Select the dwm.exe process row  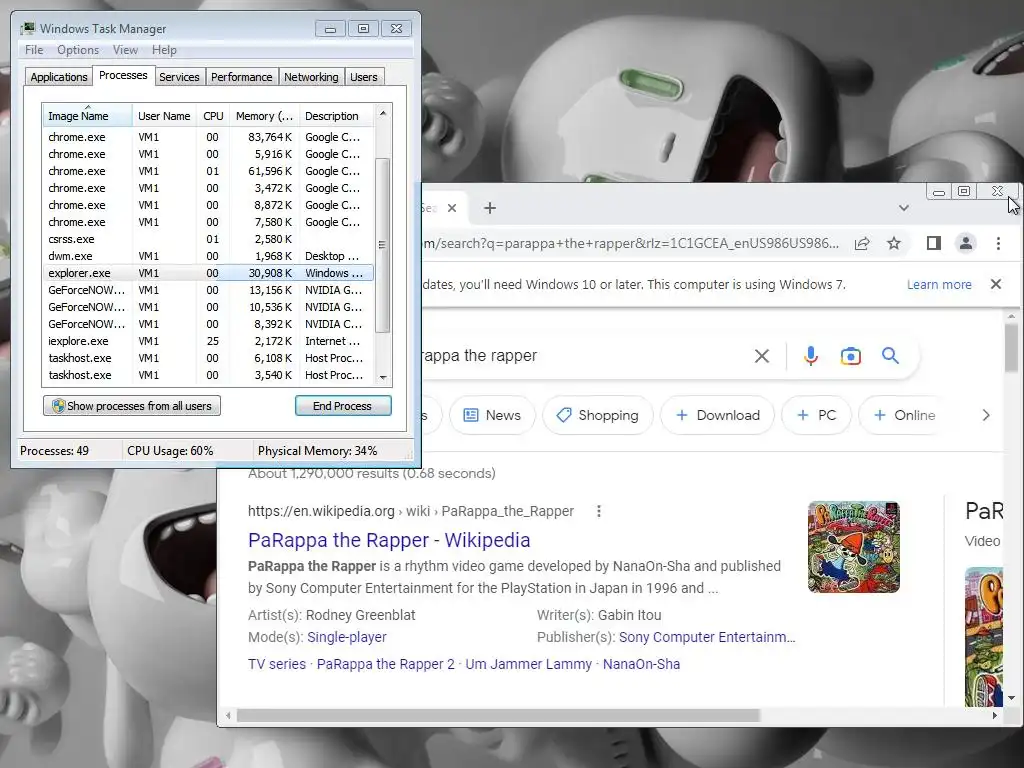click(x=208, y=256)
